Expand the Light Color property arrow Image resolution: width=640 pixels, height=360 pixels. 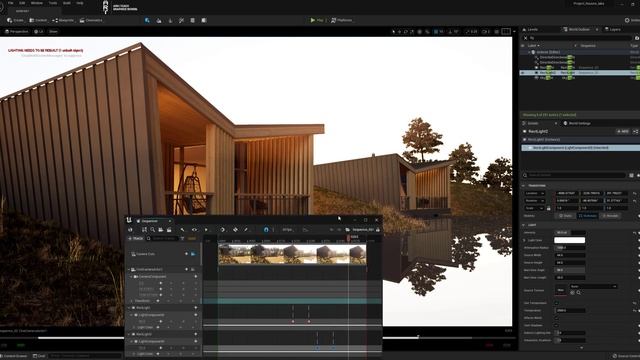(524, 240)
